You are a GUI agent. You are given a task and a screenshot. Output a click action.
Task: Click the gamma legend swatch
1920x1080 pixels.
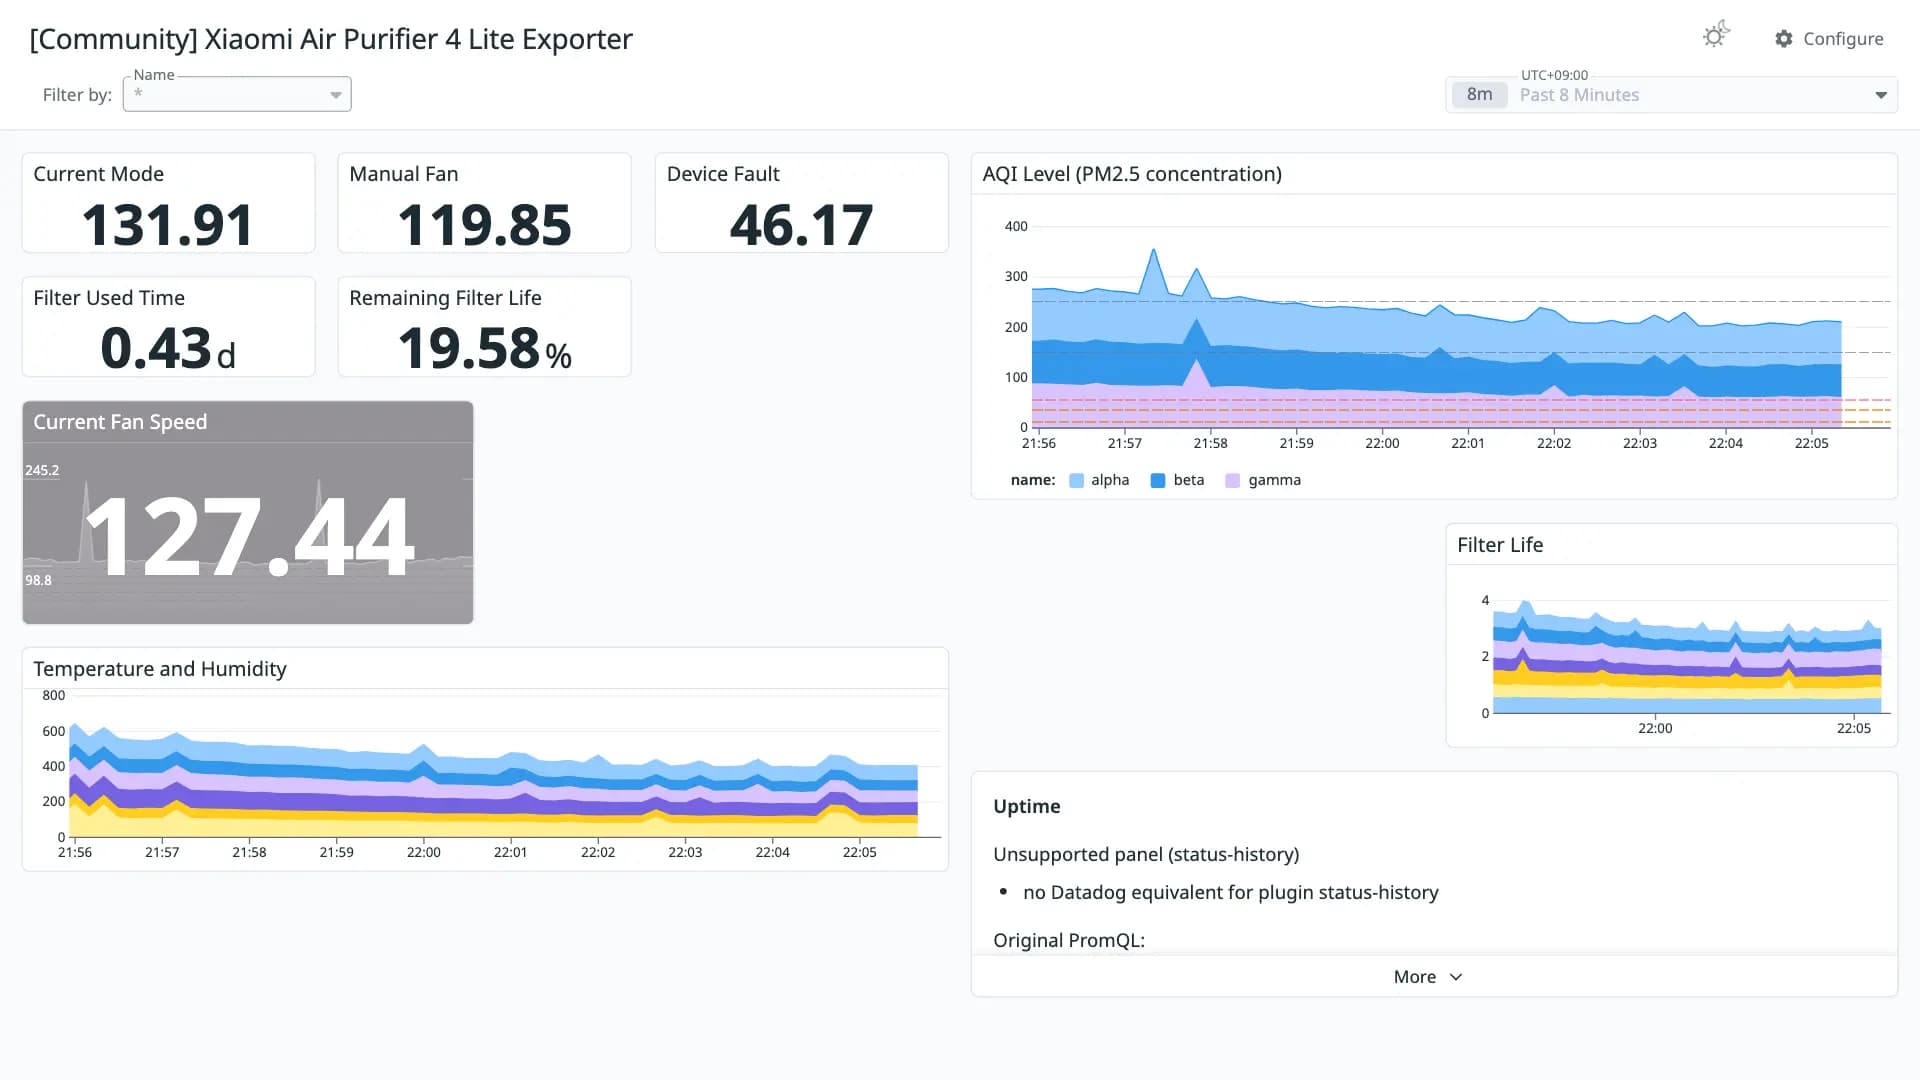click(x=1232, y=481)
